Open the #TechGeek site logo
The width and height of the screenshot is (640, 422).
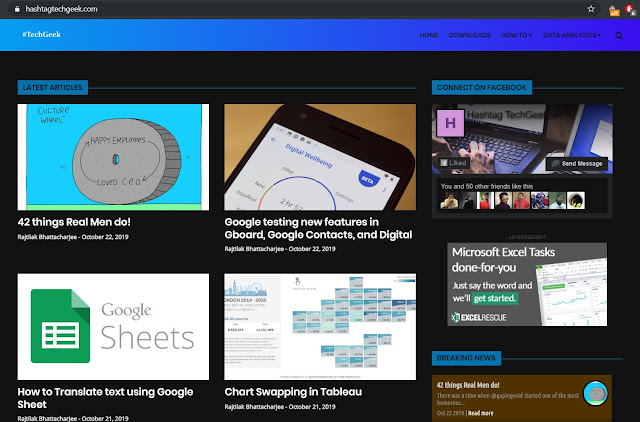[42, 35]
